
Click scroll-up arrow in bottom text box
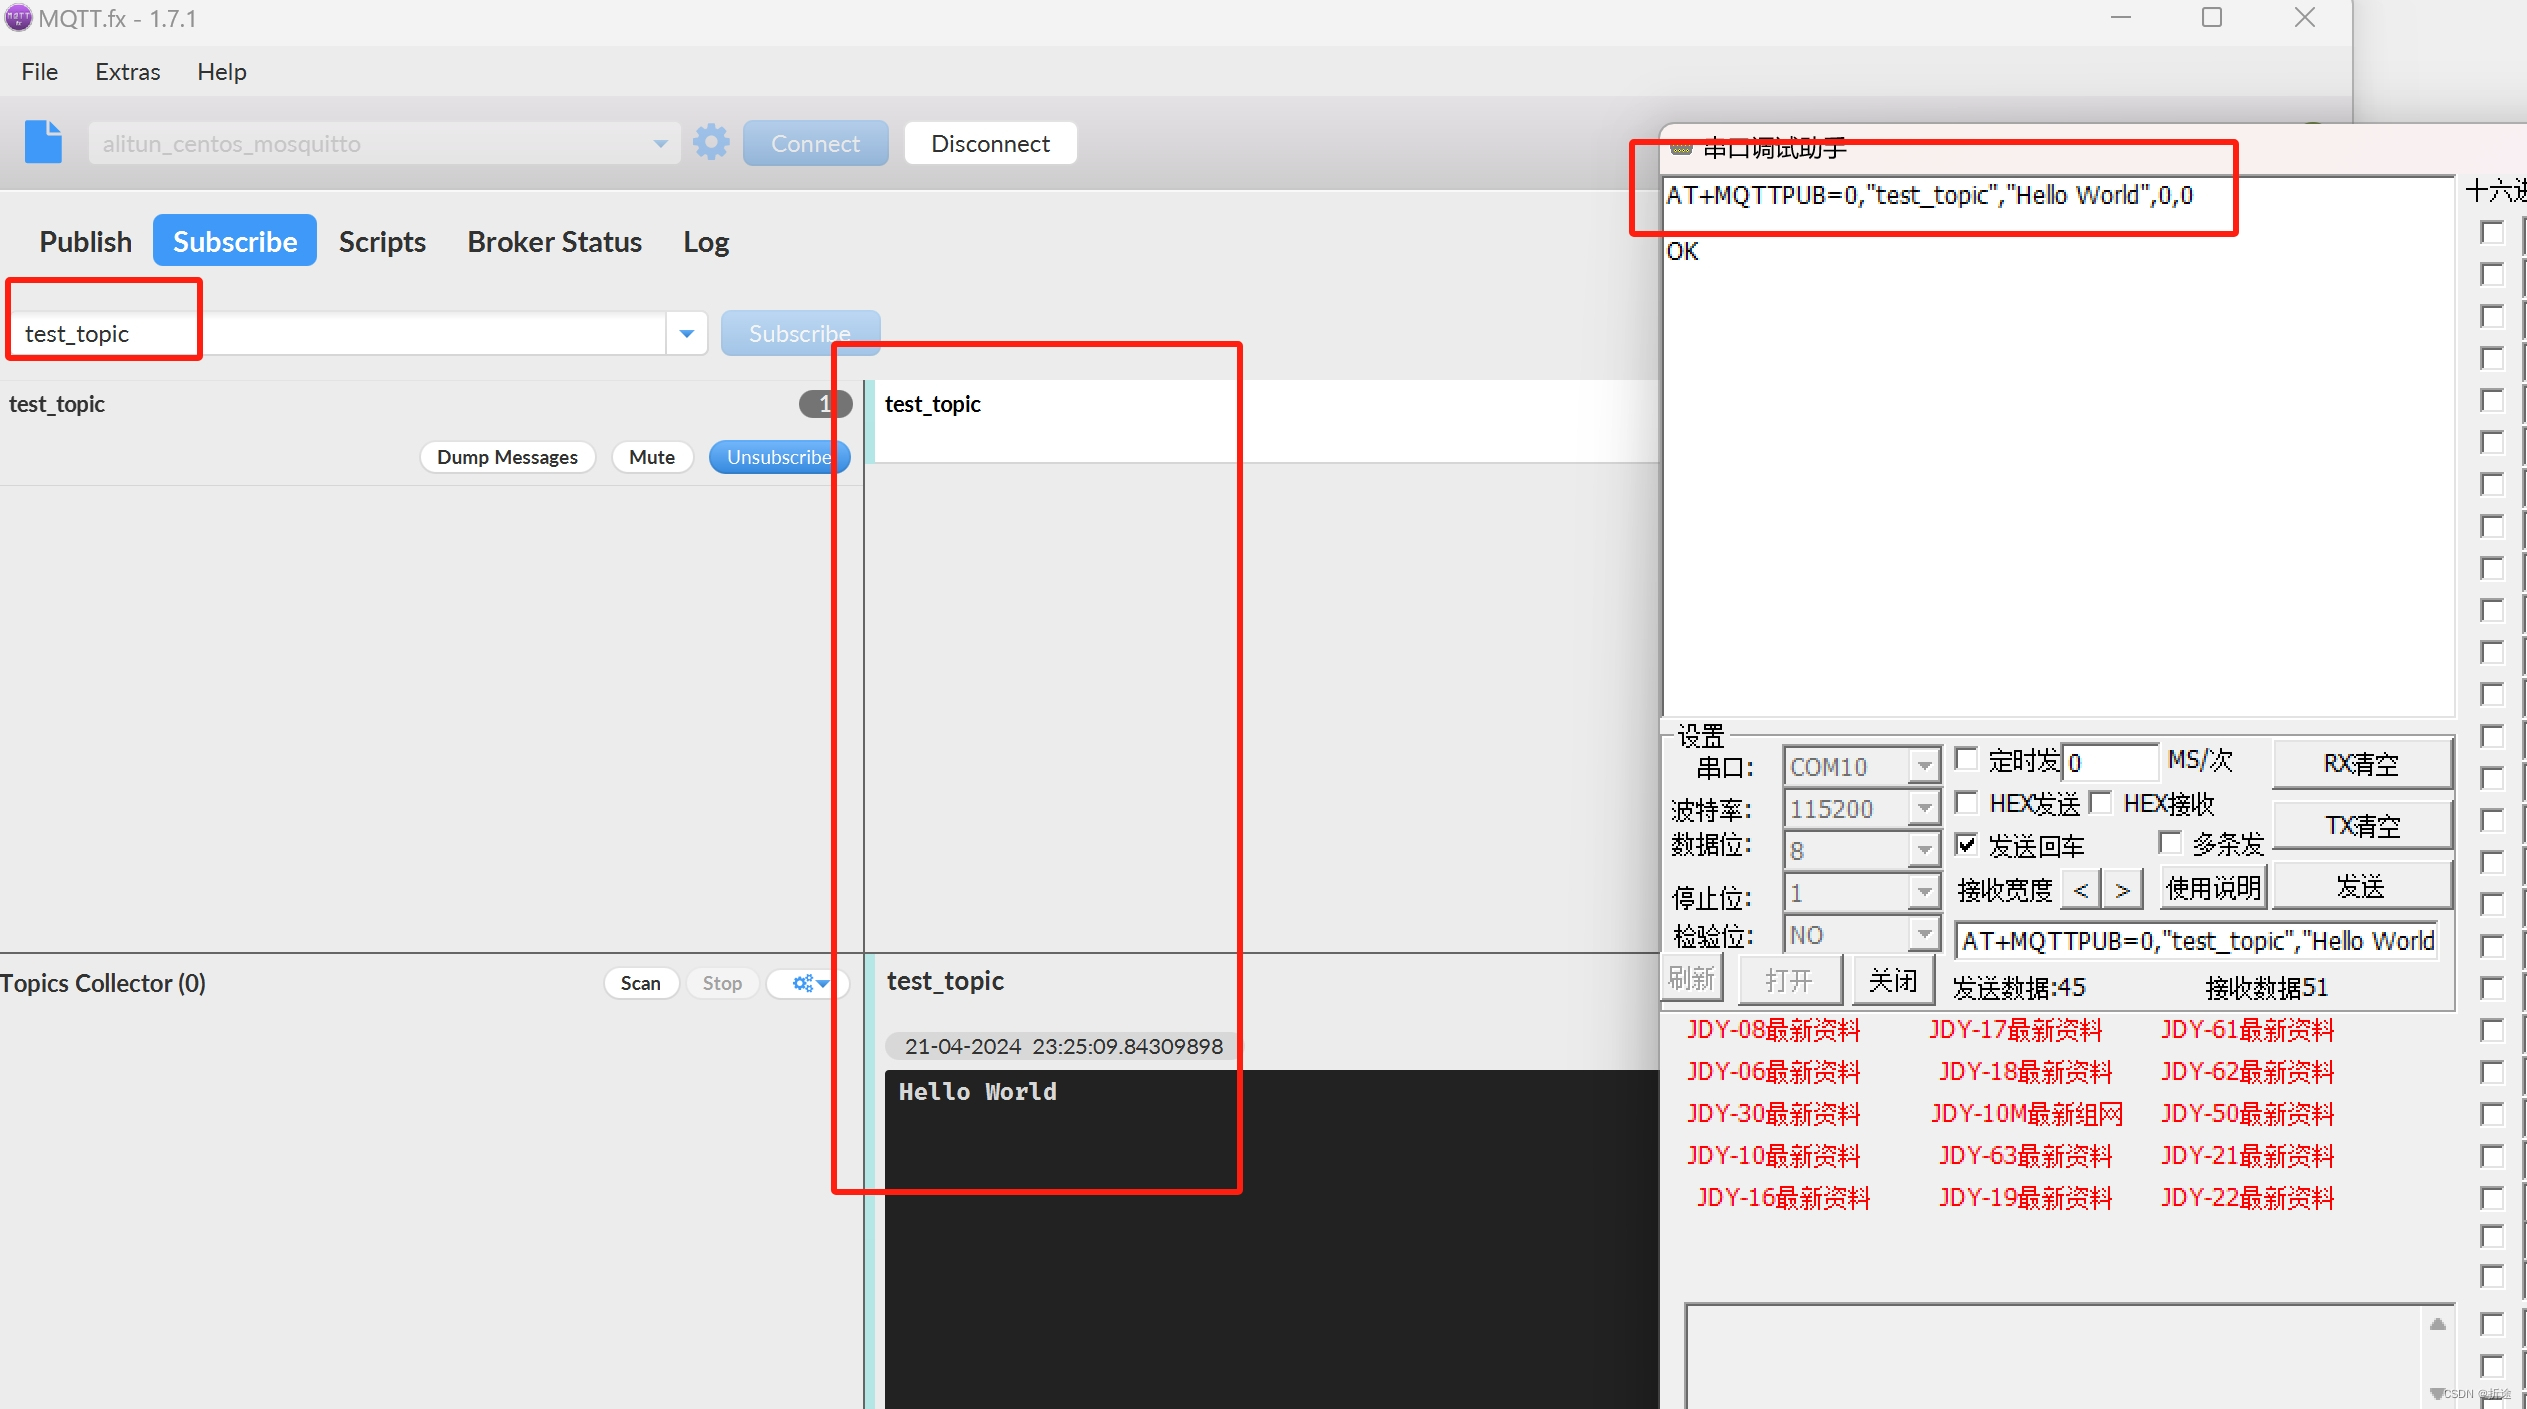pos(2437,1325)
